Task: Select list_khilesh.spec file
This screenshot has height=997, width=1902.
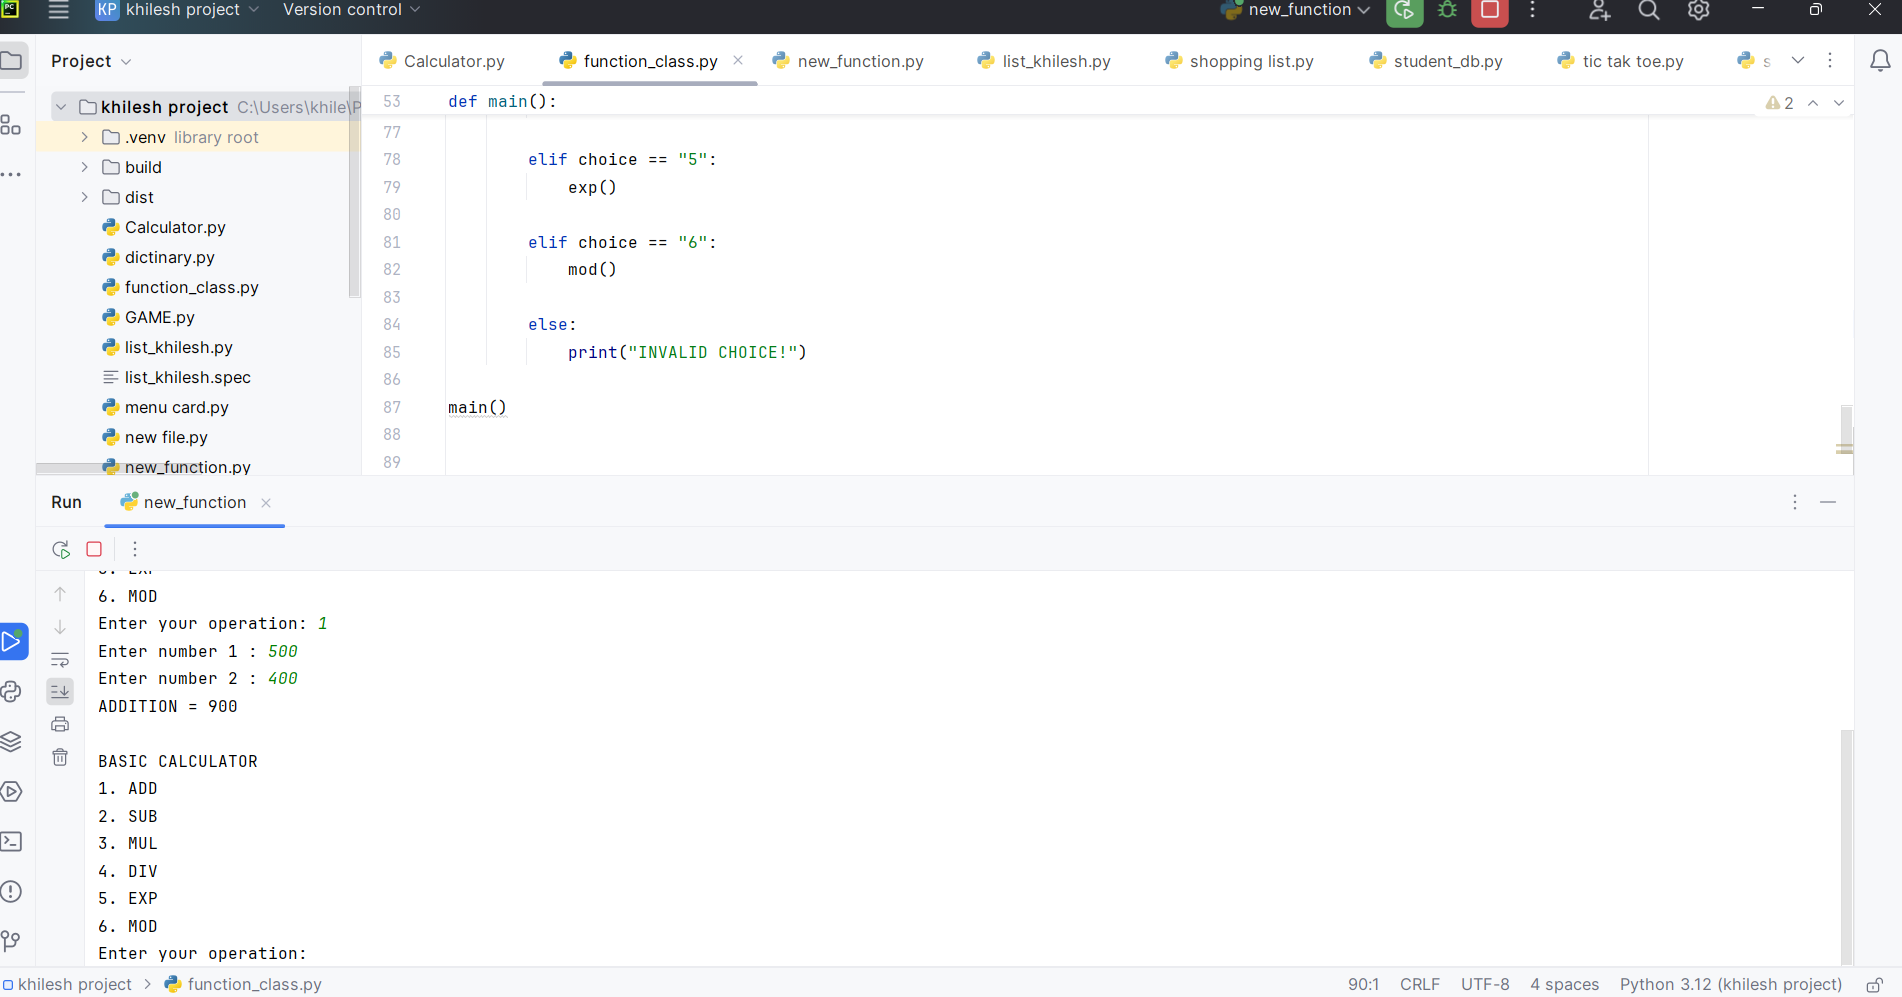Action: point(176,377)
